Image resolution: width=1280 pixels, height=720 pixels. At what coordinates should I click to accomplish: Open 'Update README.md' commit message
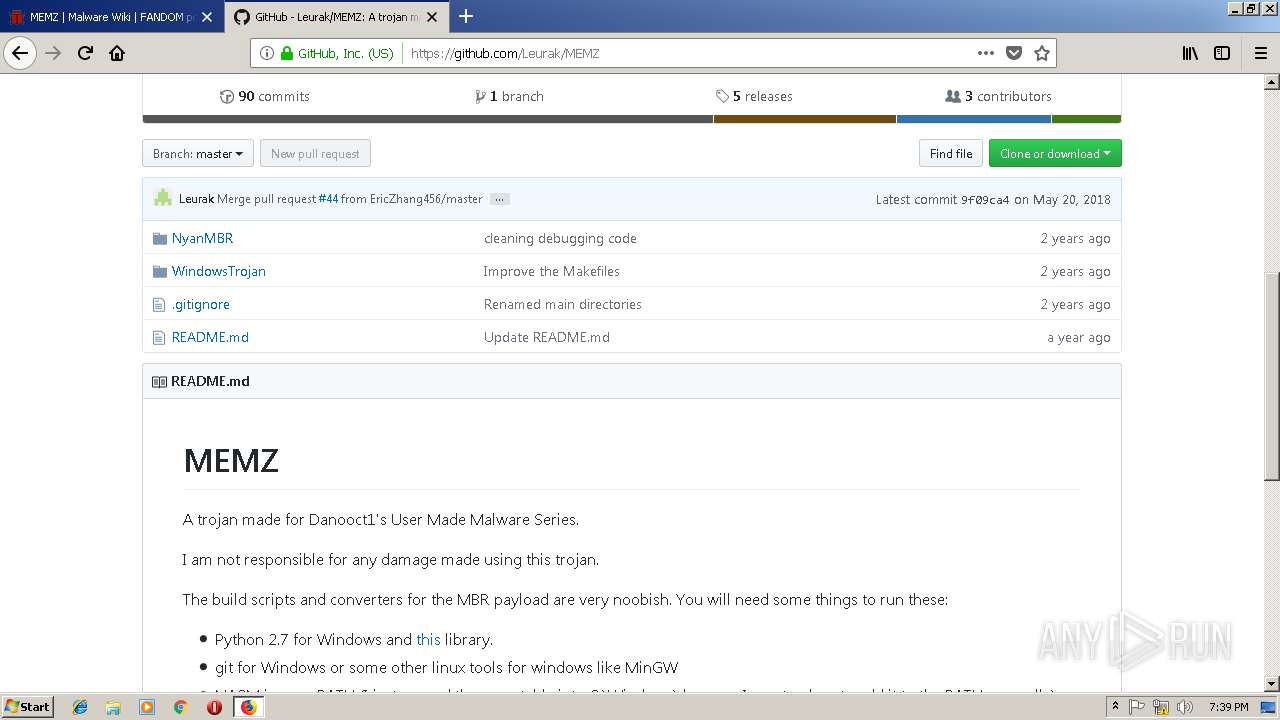coord(547,337)
